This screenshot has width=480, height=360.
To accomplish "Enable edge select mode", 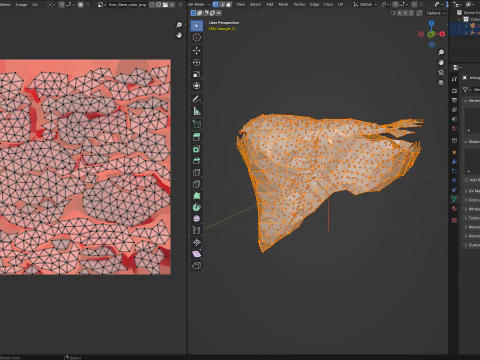I will click(222, 4).
